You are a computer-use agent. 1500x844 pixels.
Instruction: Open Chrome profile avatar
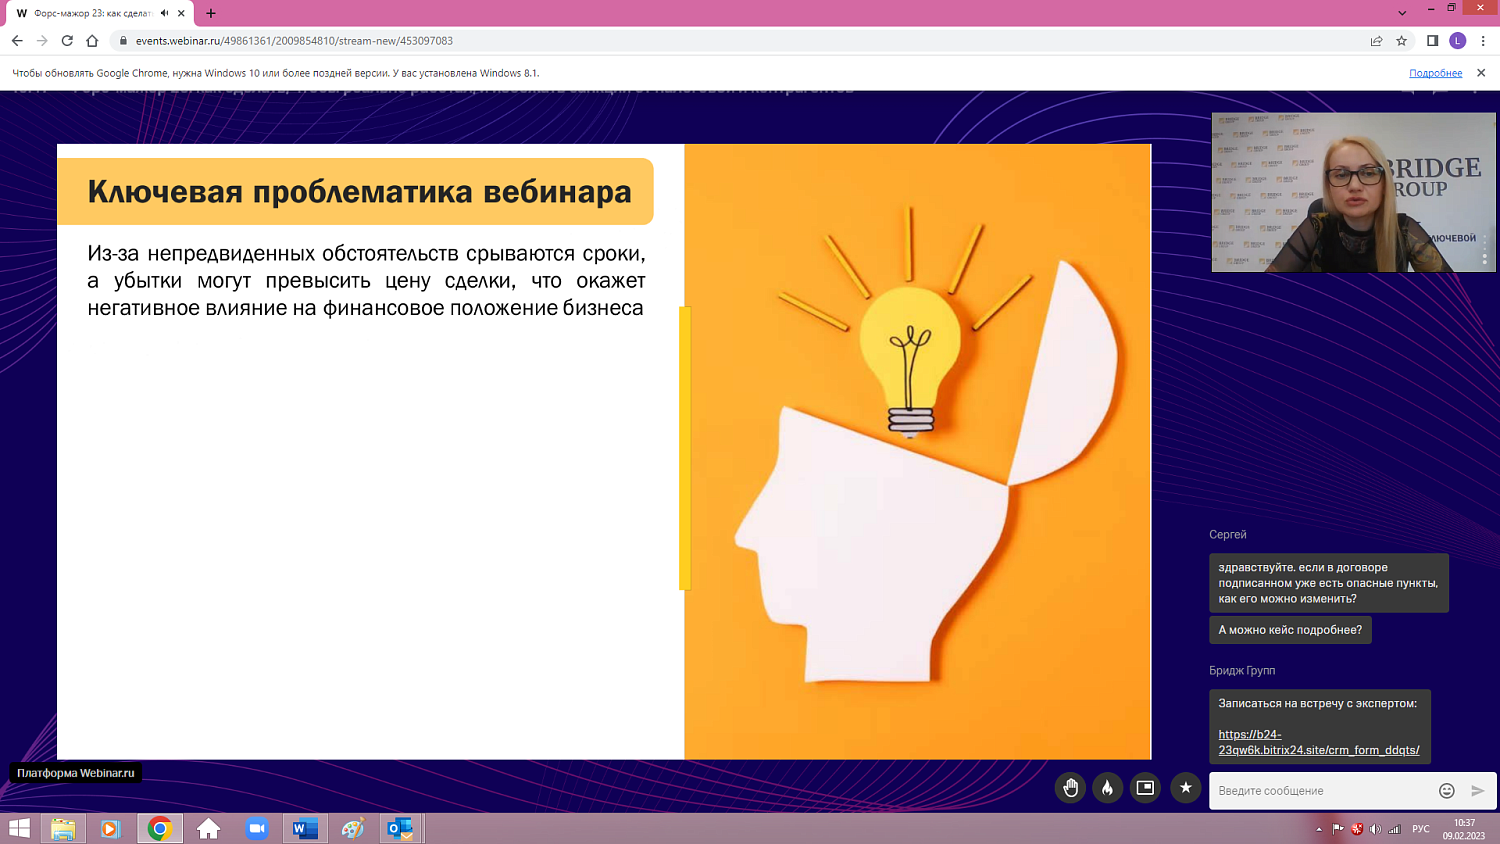1458,41
